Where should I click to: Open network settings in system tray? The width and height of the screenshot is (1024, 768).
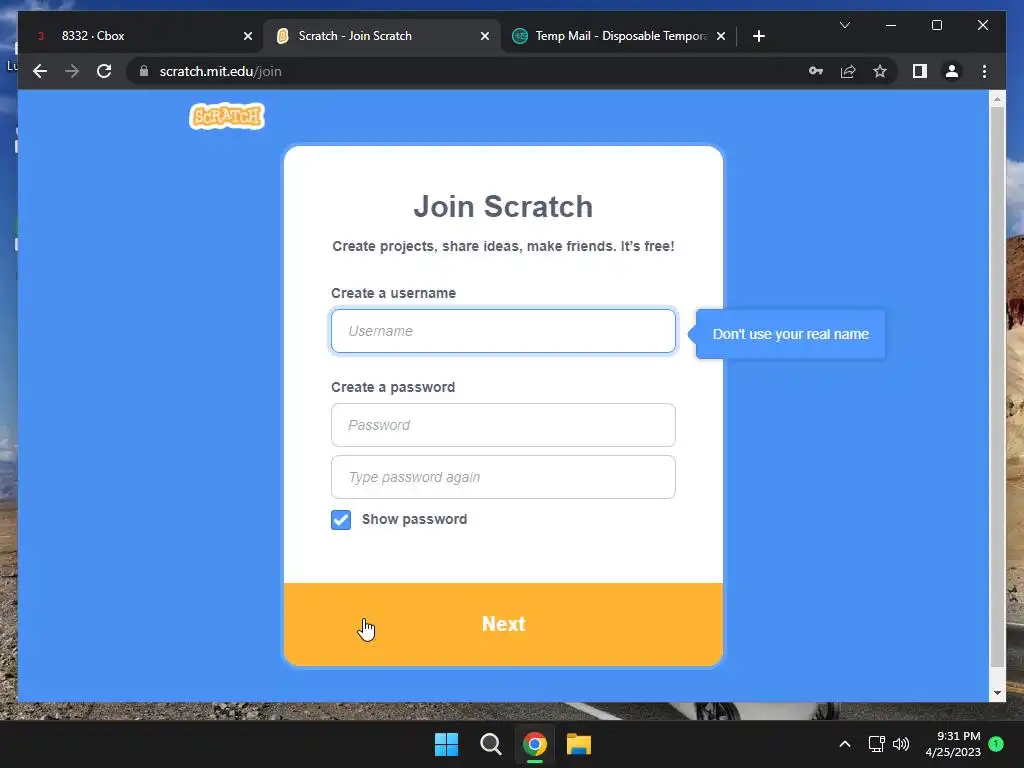(876, 744)
